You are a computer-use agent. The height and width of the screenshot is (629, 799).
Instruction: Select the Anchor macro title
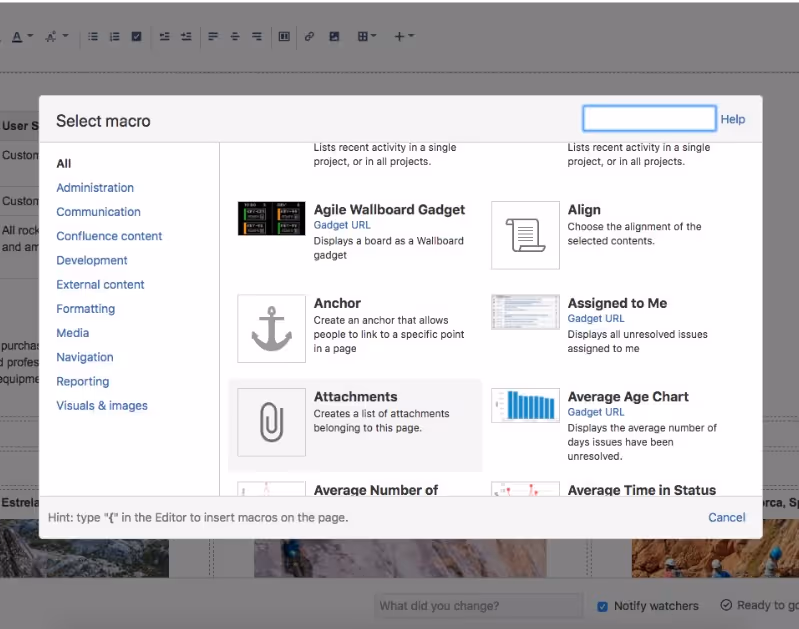tap(337, 303)
